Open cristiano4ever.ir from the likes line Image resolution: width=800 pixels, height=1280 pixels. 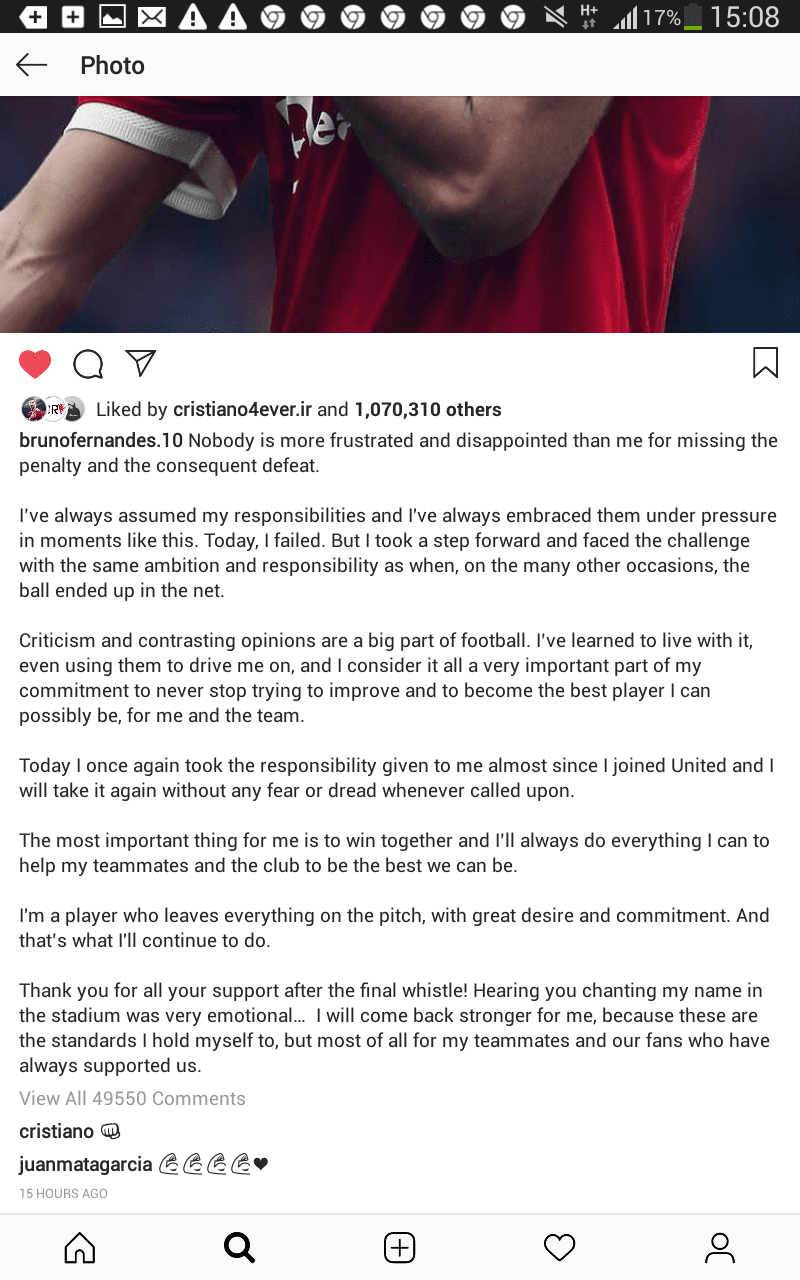242,409
